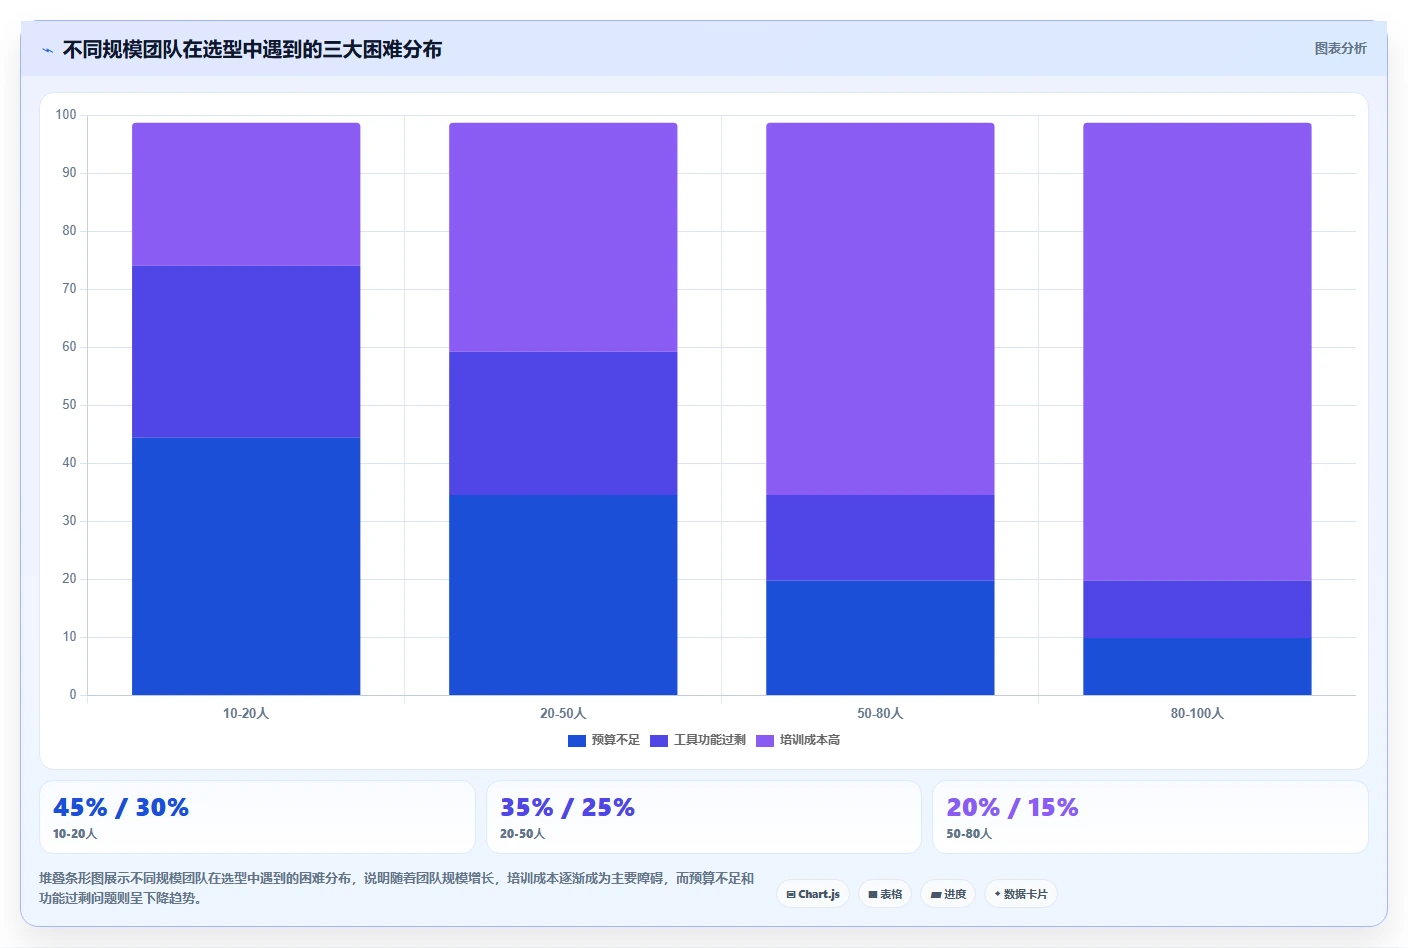Click the y-axis value 100
The image size is (1408, 948).
66,115
